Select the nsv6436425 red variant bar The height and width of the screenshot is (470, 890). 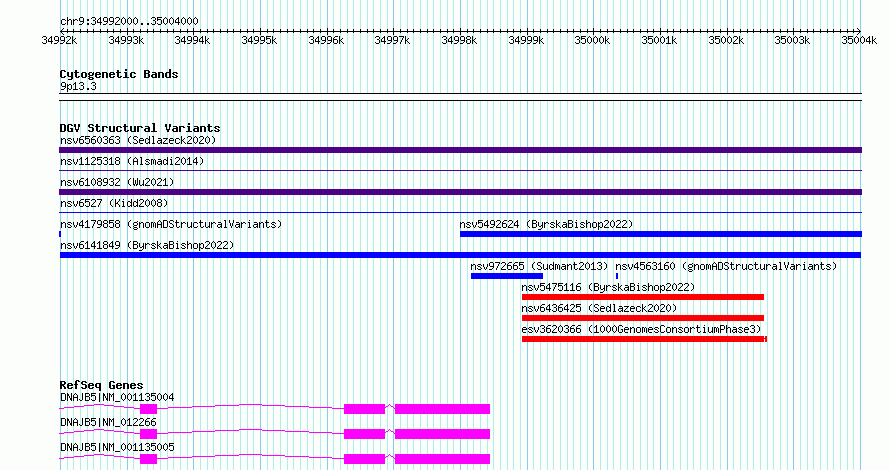coord(643,318)
